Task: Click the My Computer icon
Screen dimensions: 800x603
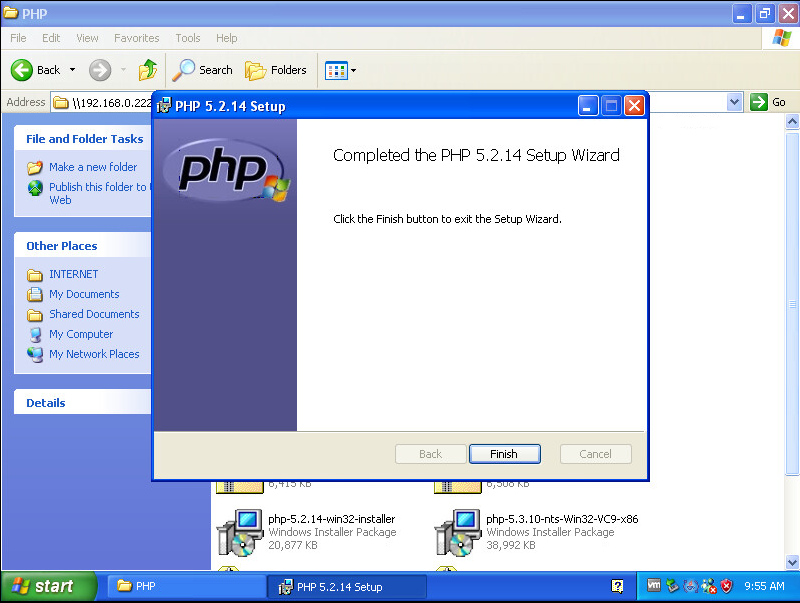Action: 35,335
